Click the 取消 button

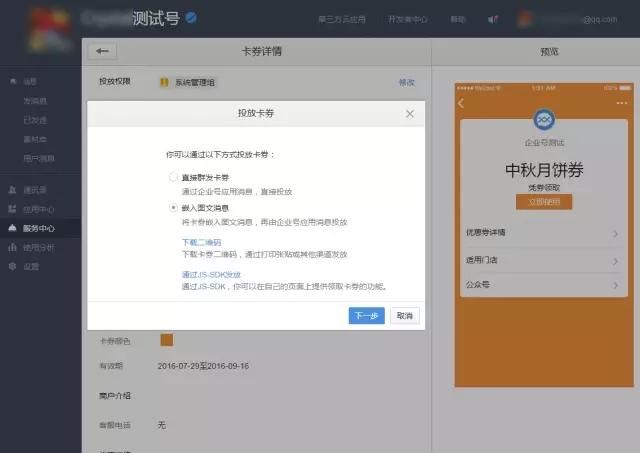[x=404, y=315]
